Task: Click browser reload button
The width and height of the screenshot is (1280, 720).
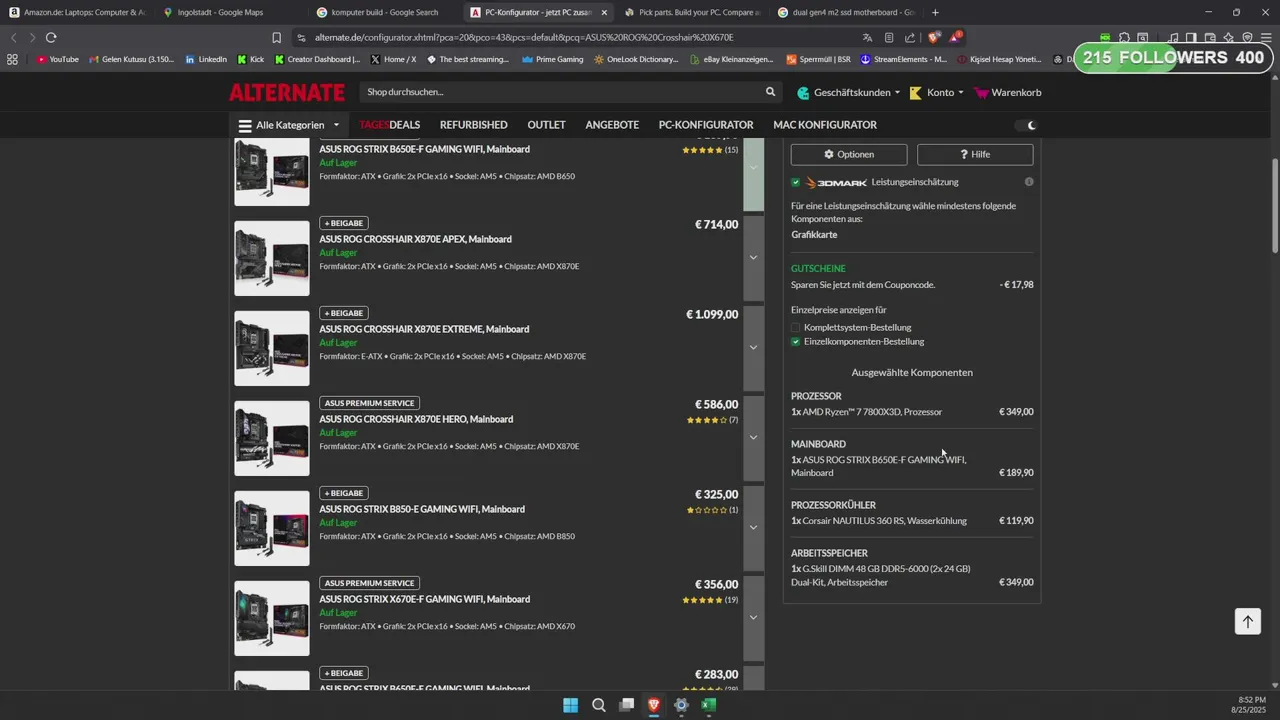Action: coord(51,37)
